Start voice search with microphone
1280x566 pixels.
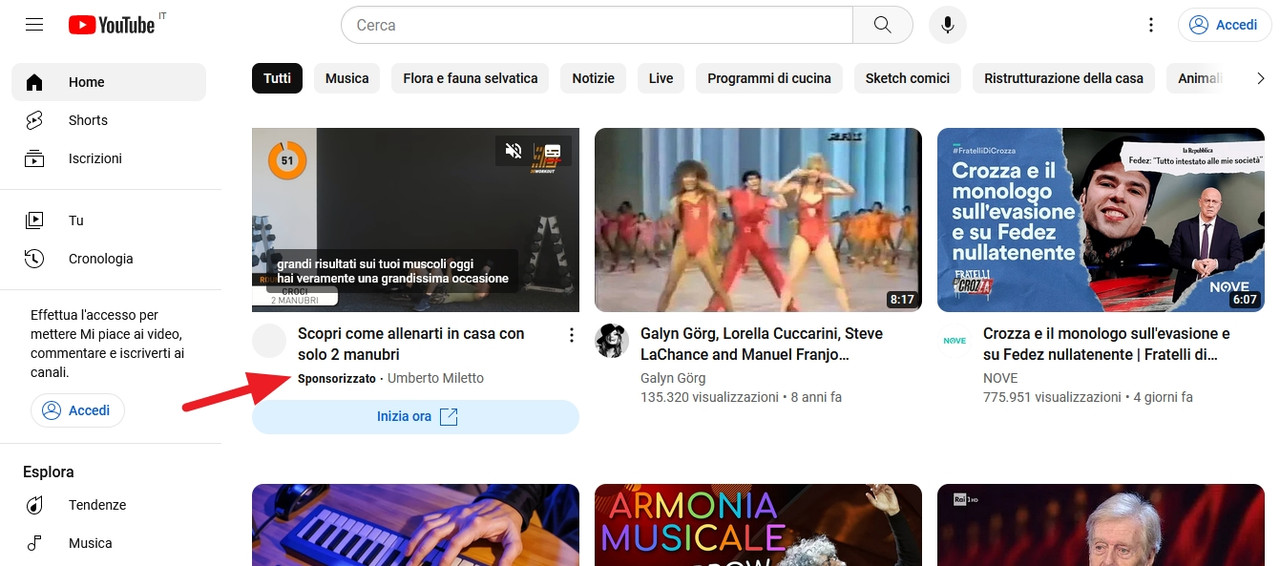948,25
